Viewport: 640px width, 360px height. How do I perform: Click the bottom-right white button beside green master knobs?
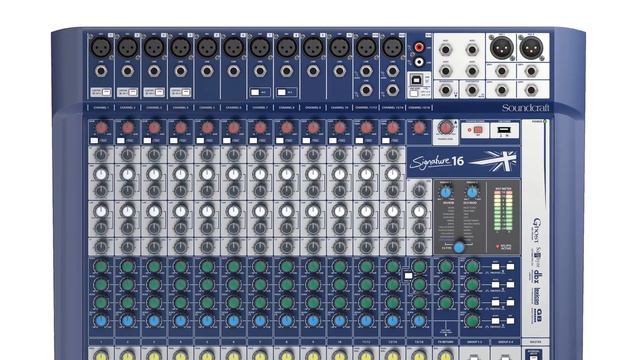[x=510, y=321]
